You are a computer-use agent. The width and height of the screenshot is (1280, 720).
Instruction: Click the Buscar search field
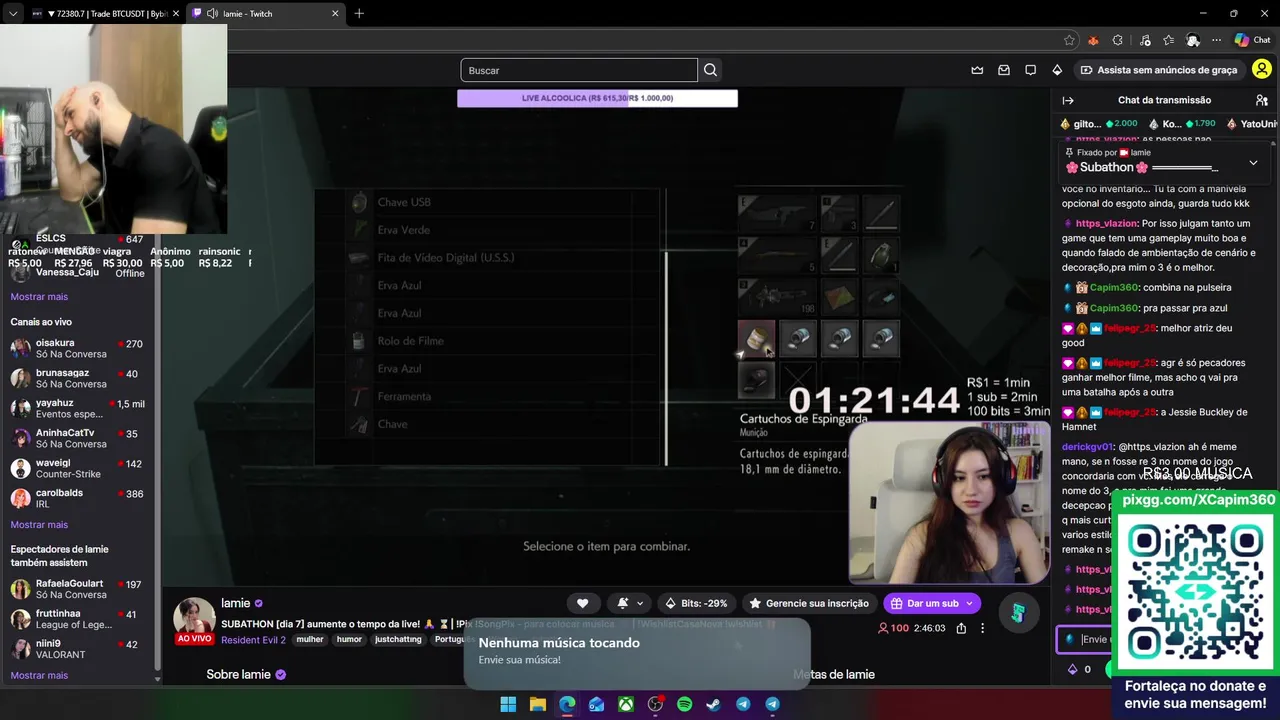pos(579,70)
